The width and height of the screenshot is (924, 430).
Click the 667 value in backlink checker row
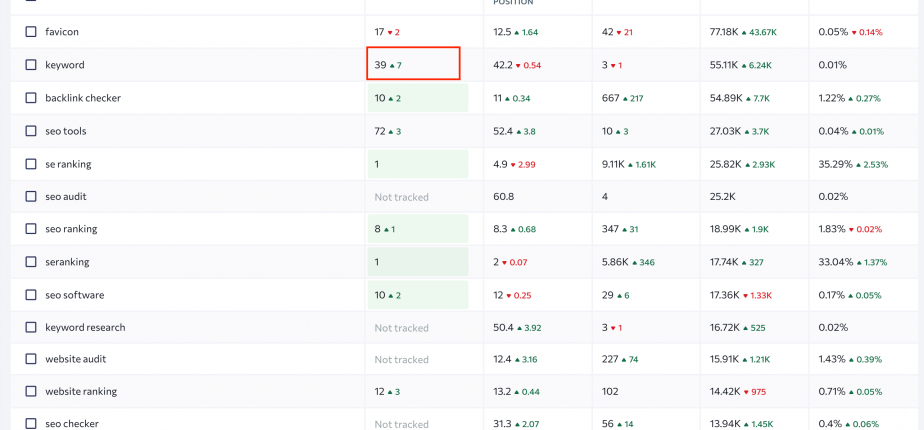coord(610,98)
